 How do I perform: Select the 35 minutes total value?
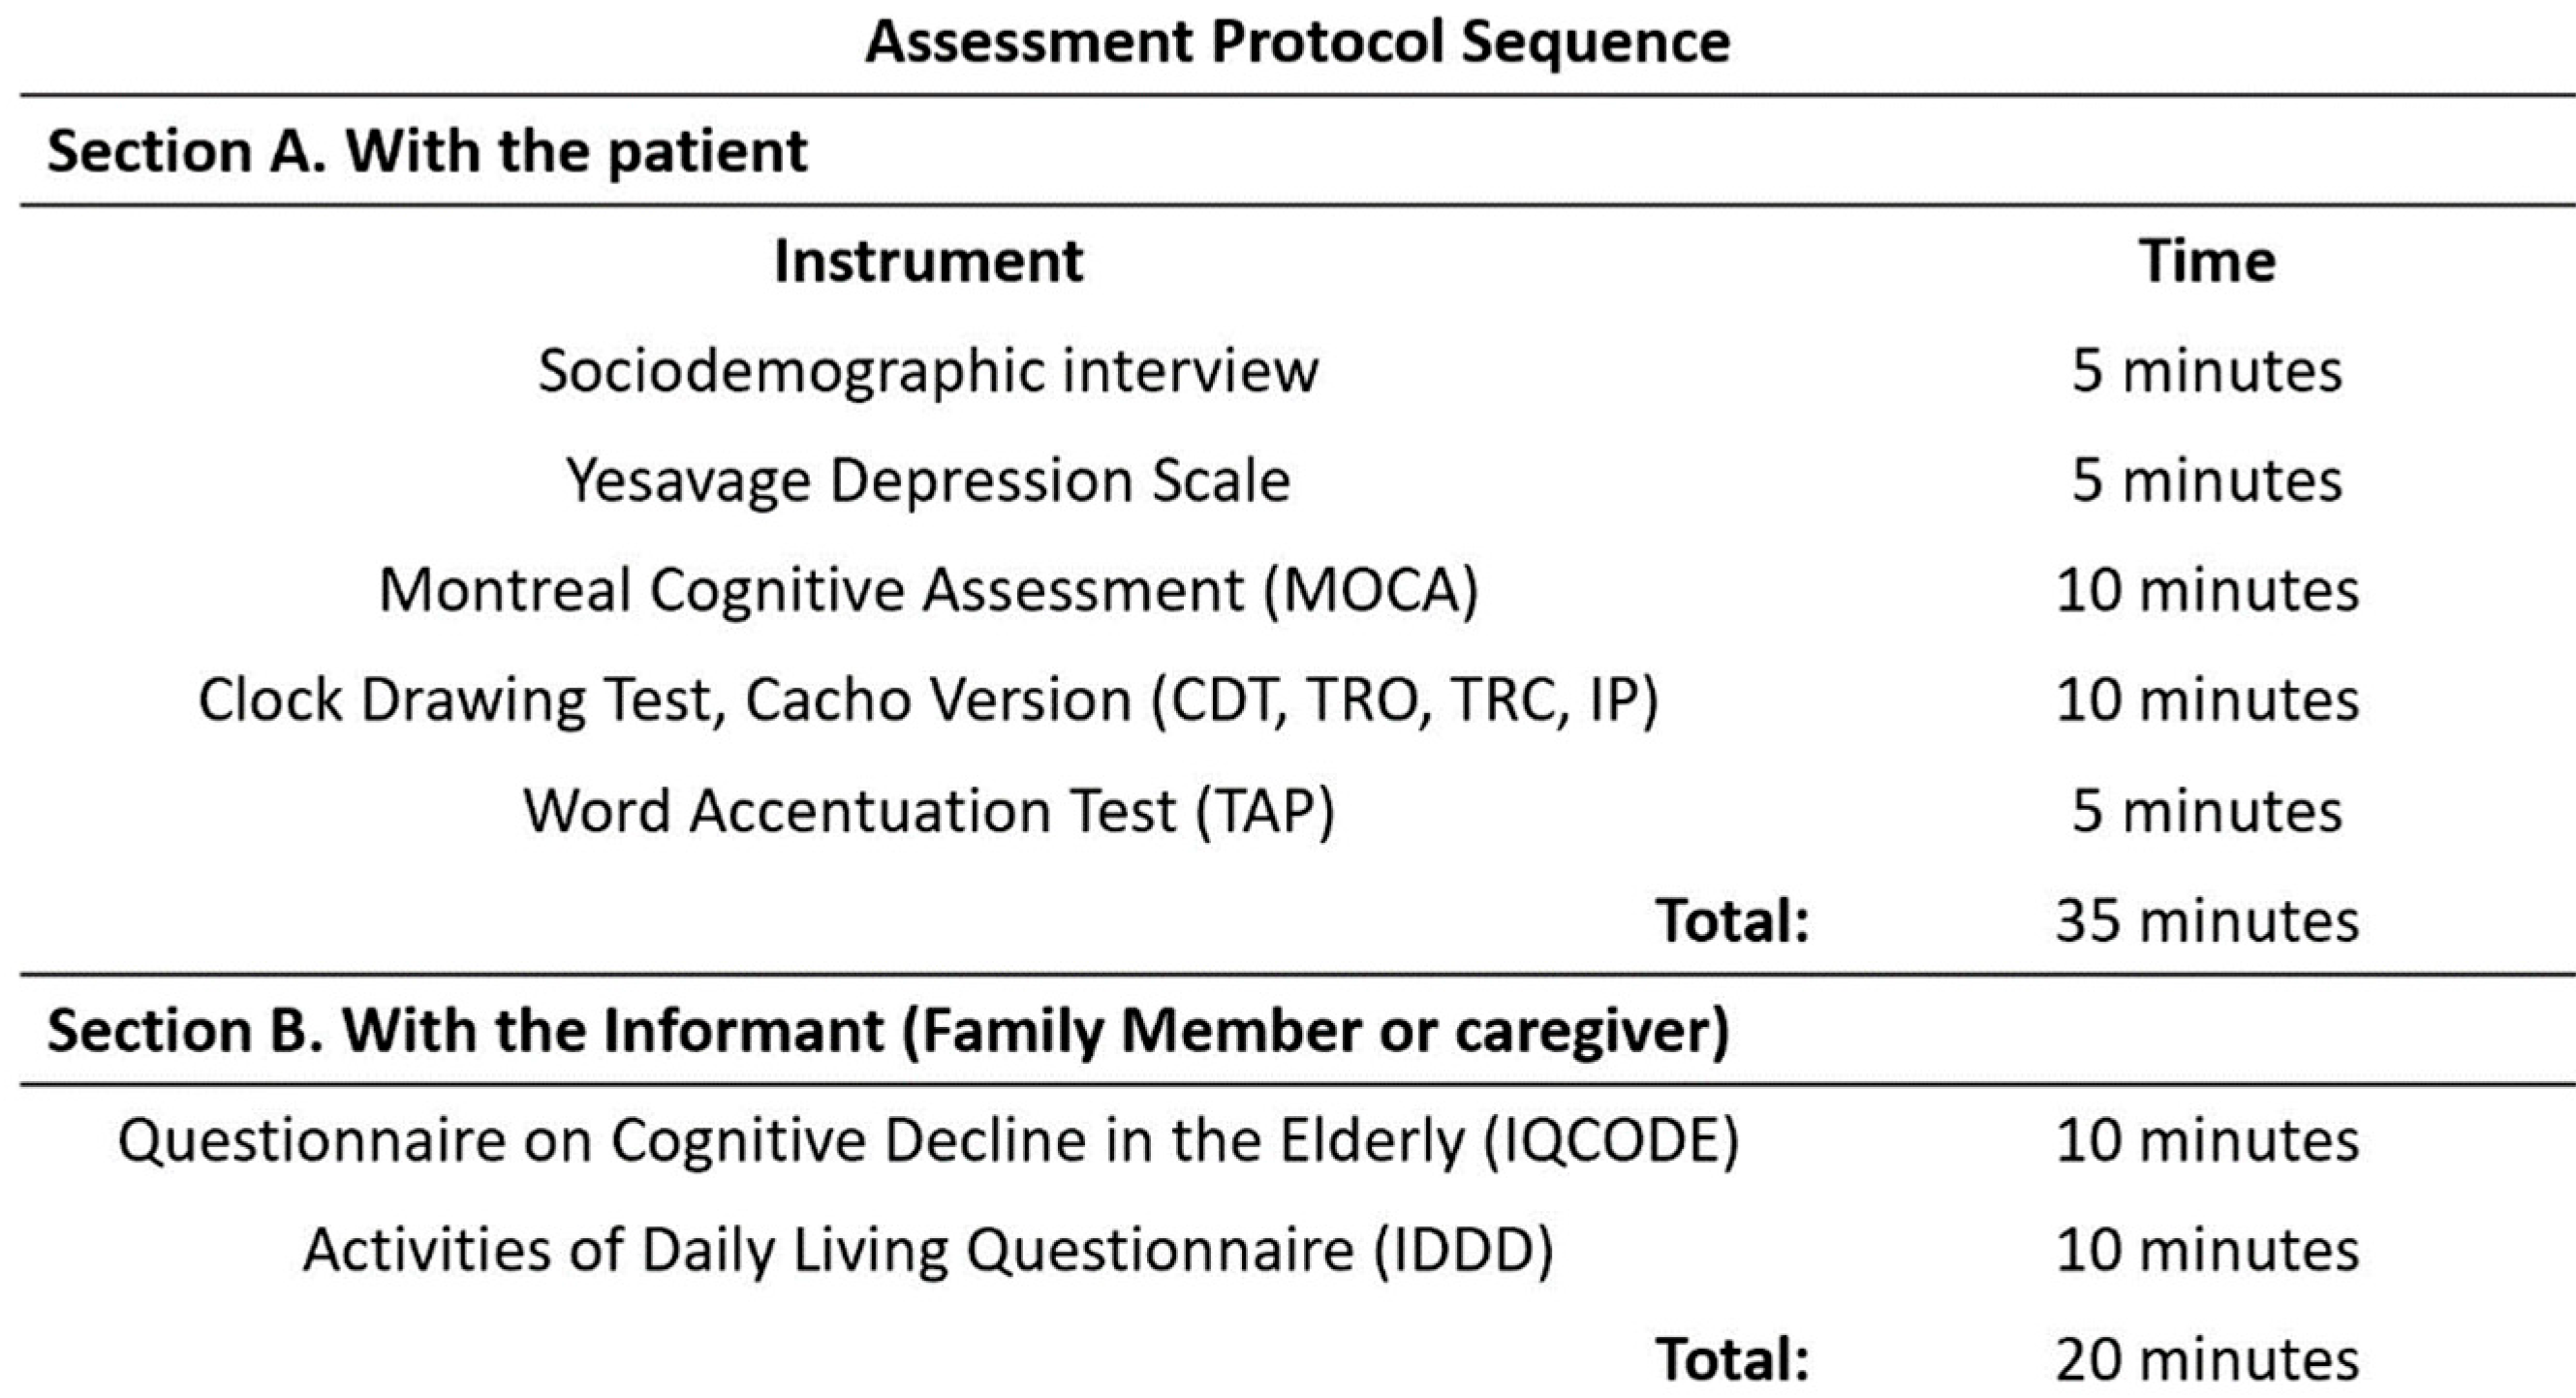2207,920
